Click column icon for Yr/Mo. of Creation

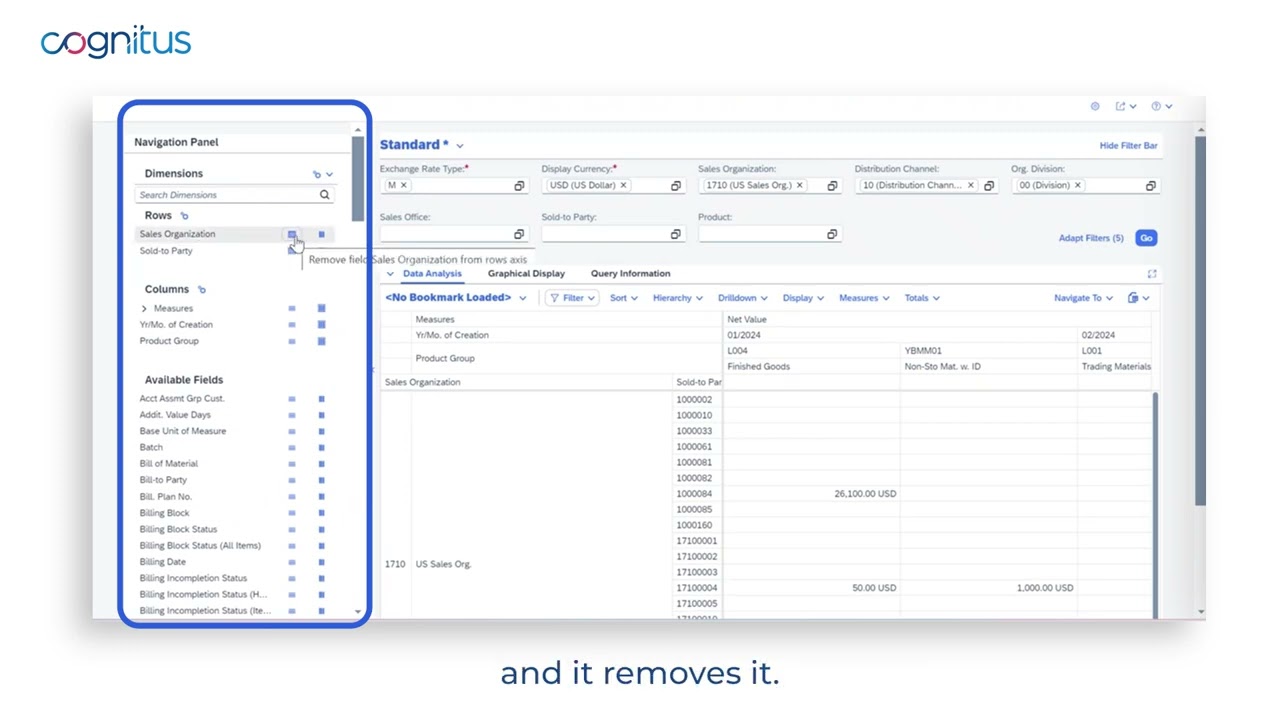pyautogui.click(x=321, y=324)
